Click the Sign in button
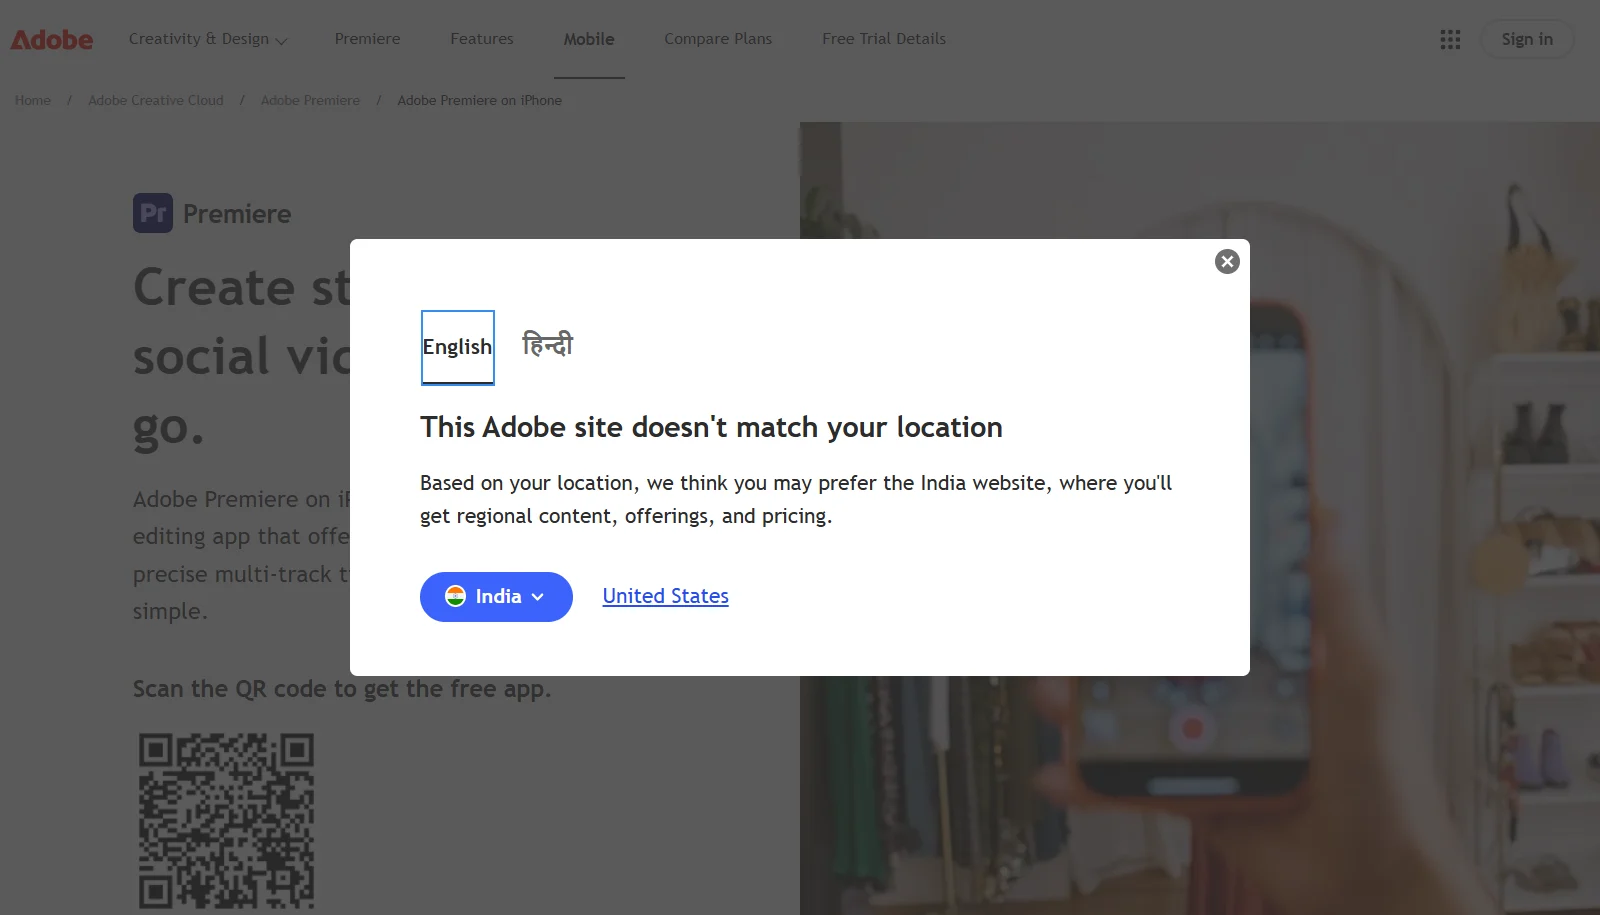This screenshot has width=1600, height=915. (1527, 39)
